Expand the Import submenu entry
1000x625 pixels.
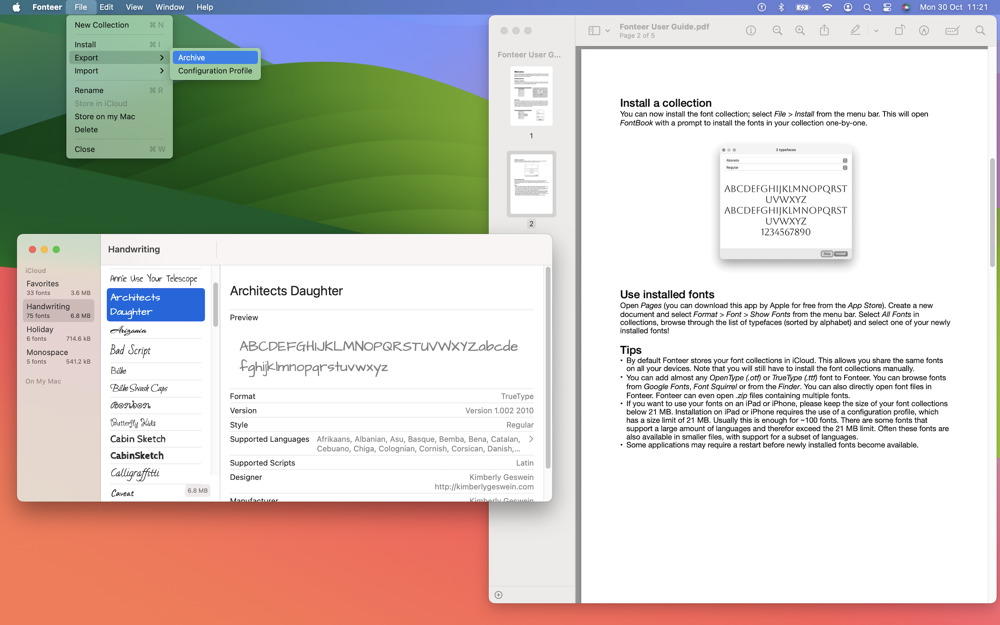pyautogui.click(x=119, y=71)
